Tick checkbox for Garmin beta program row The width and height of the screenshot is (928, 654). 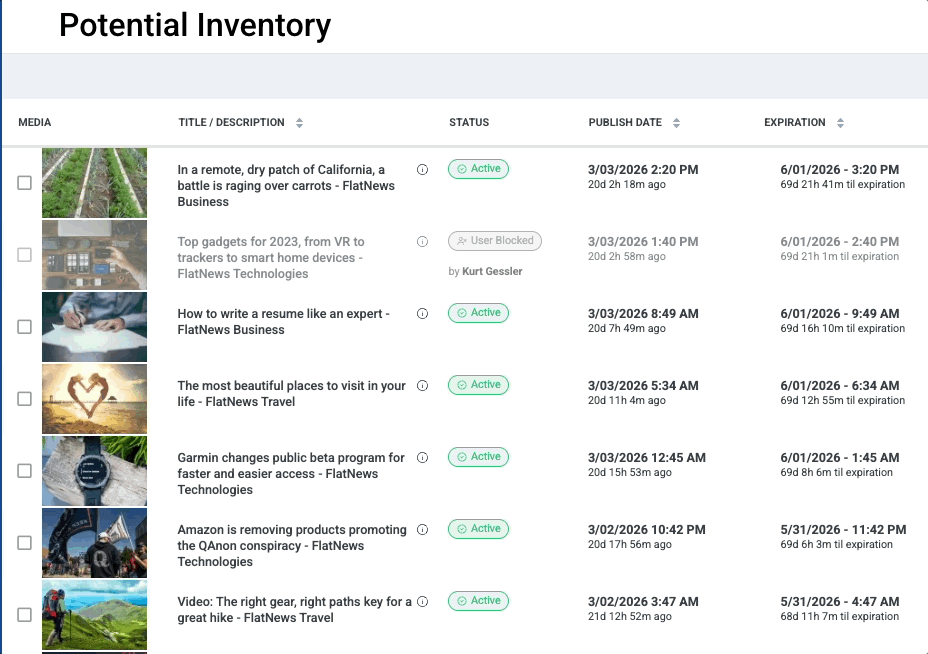(25, 471)
